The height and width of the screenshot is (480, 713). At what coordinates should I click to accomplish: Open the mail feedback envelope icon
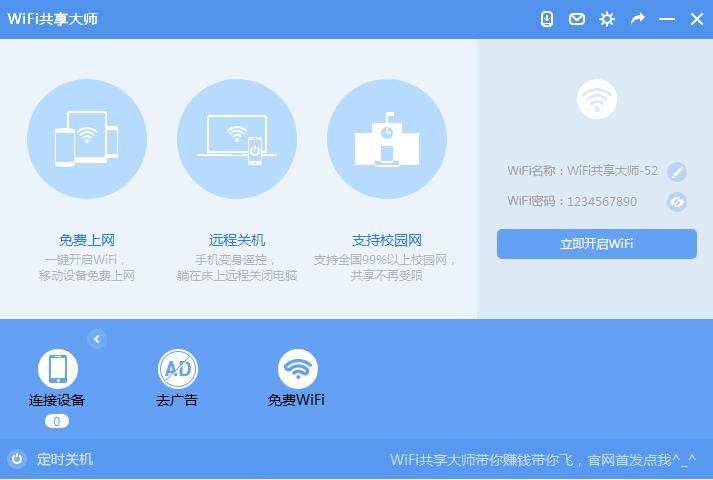click(577, 19)
